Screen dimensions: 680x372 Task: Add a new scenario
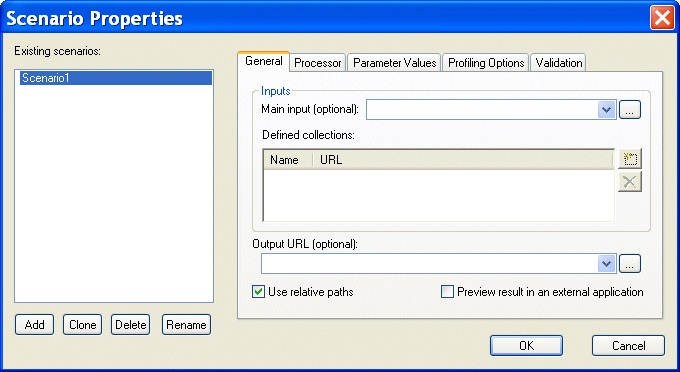(34, 325)
